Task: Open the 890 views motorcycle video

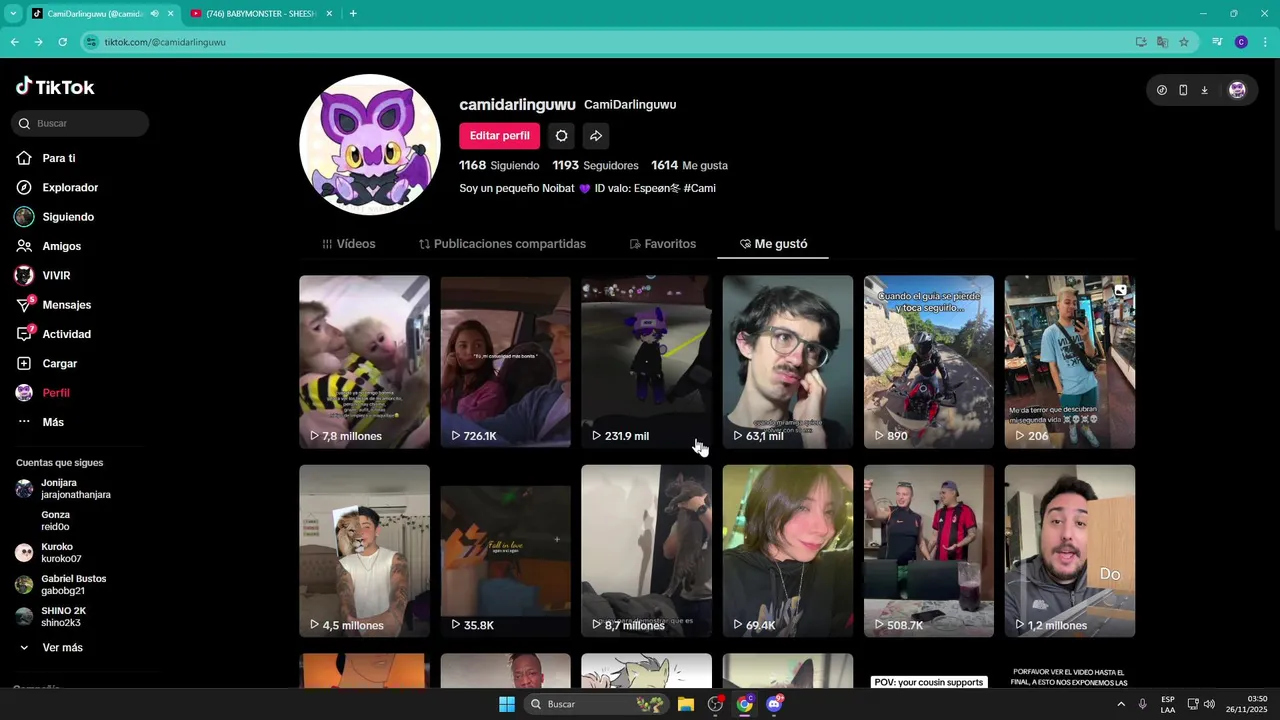Action: coord(928,362)
